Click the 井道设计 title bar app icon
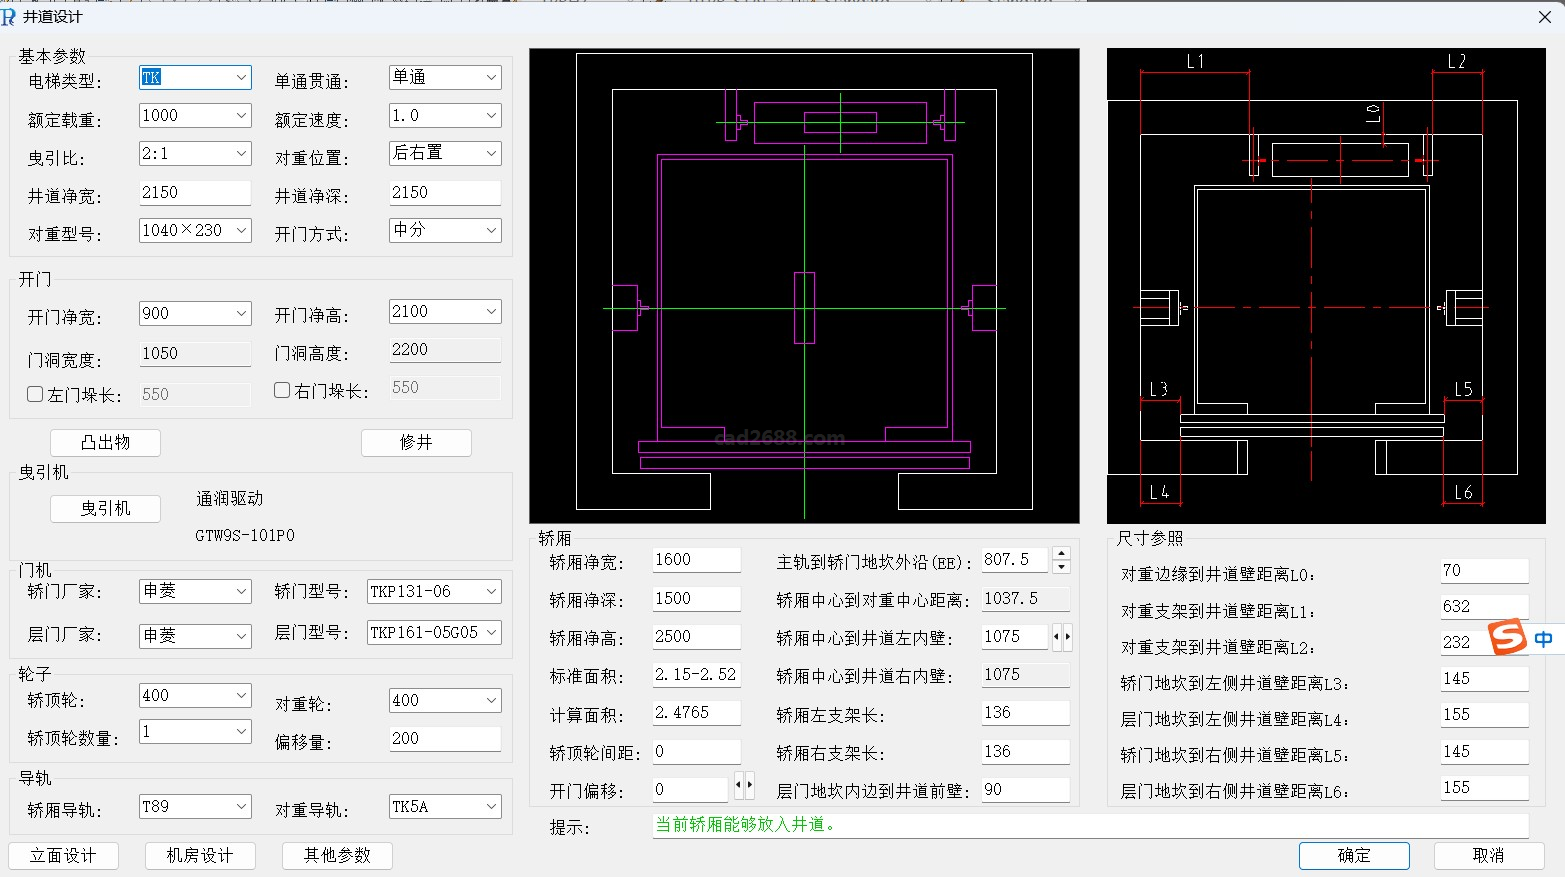The width and height of the screenshot is (1565, 877). tap(9, 17)
